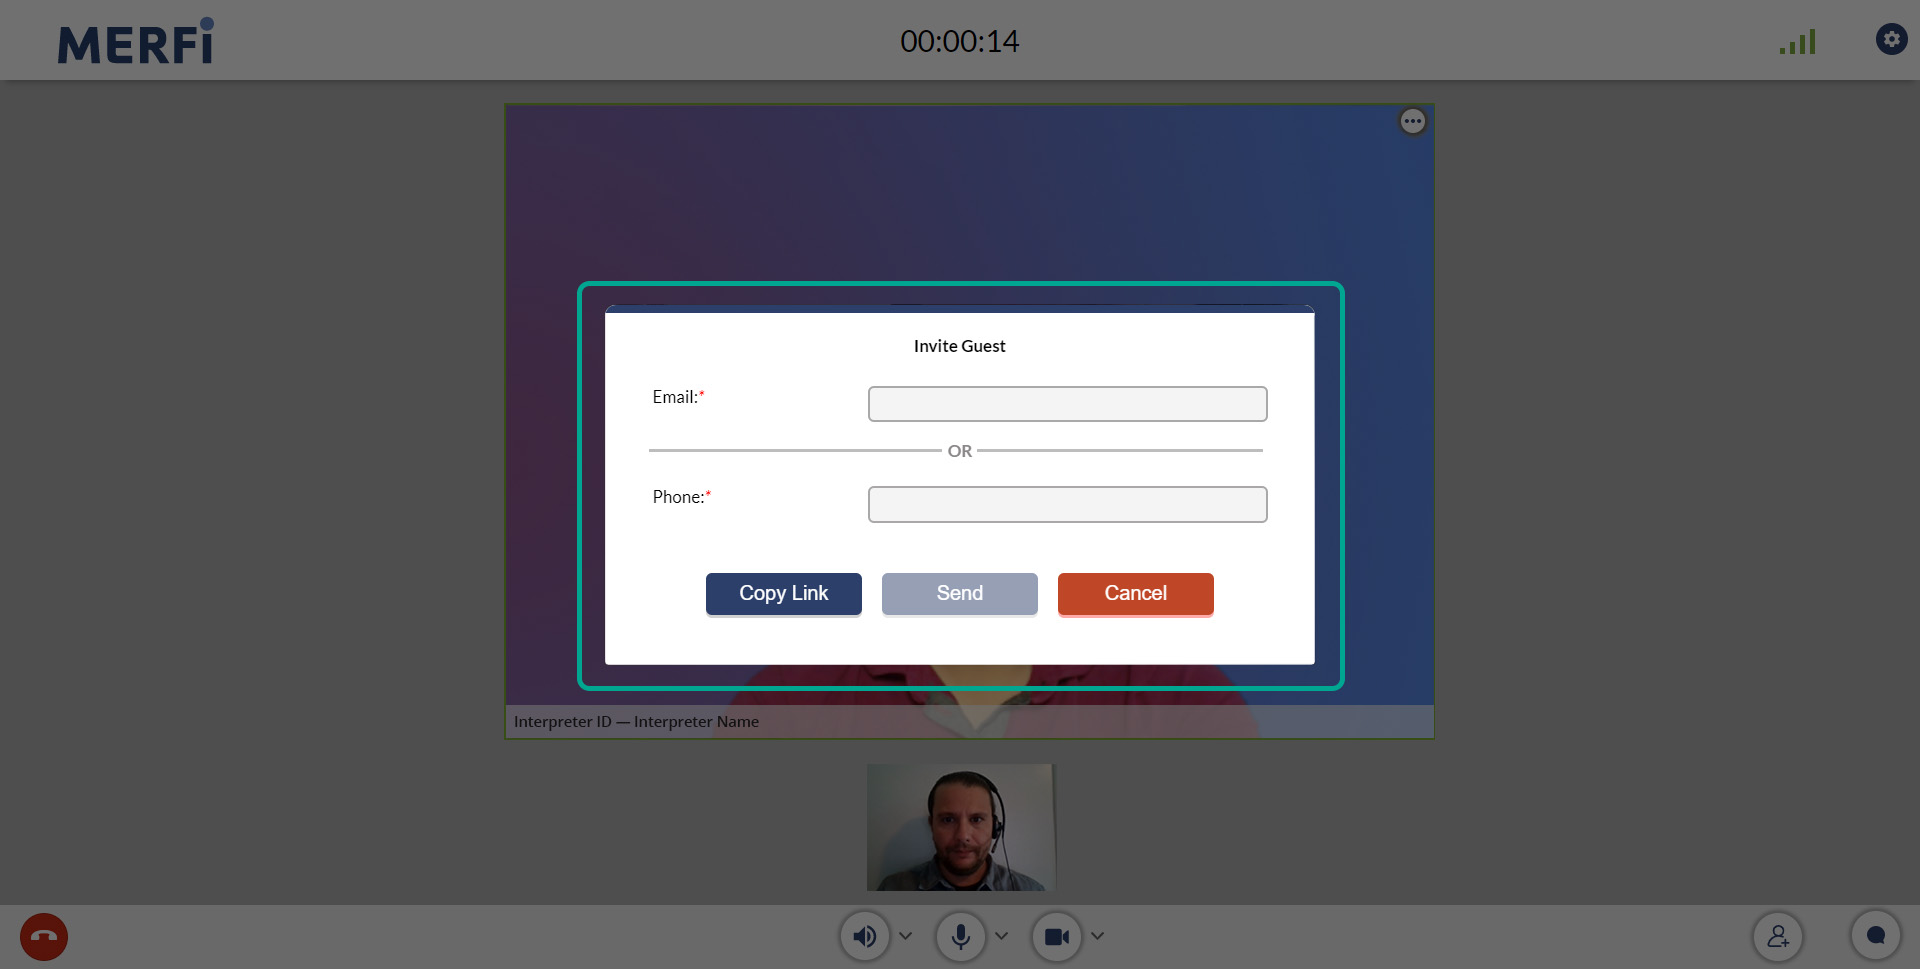Click the Phone input field
1920x969 pixels.
pyautogui.click(x=1067, y=504)
